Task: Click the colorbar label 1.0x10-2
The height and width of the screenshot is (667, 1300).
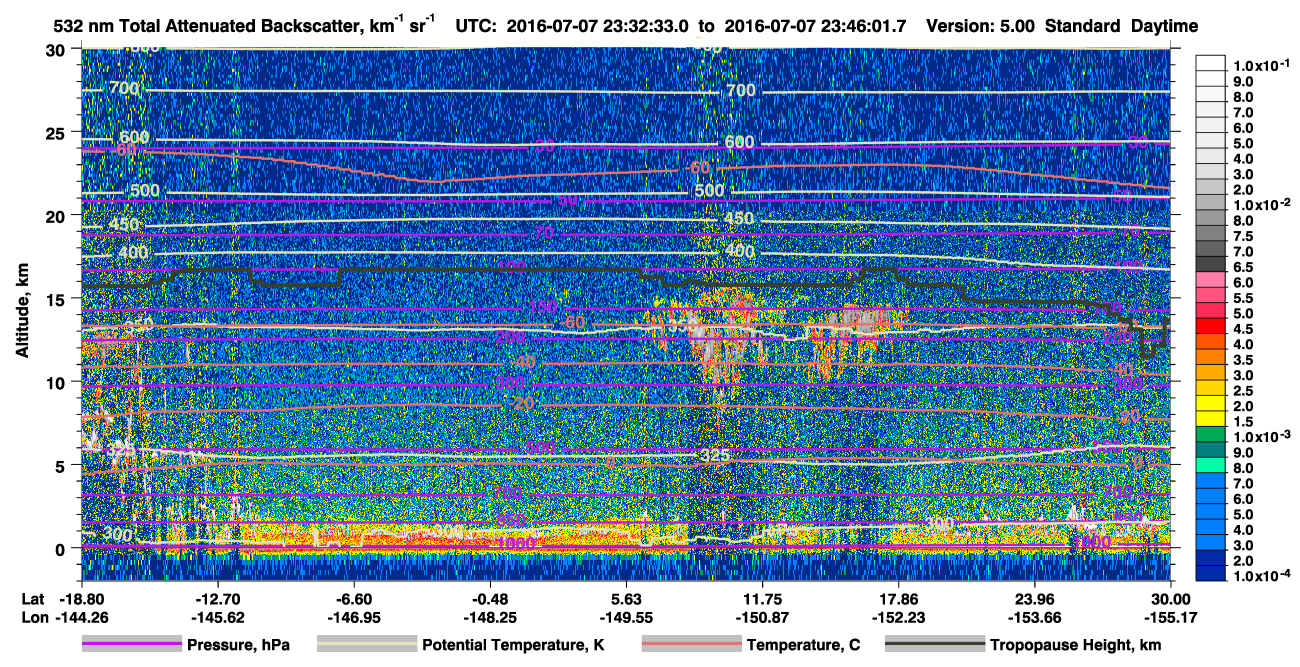Action: 1261,204
